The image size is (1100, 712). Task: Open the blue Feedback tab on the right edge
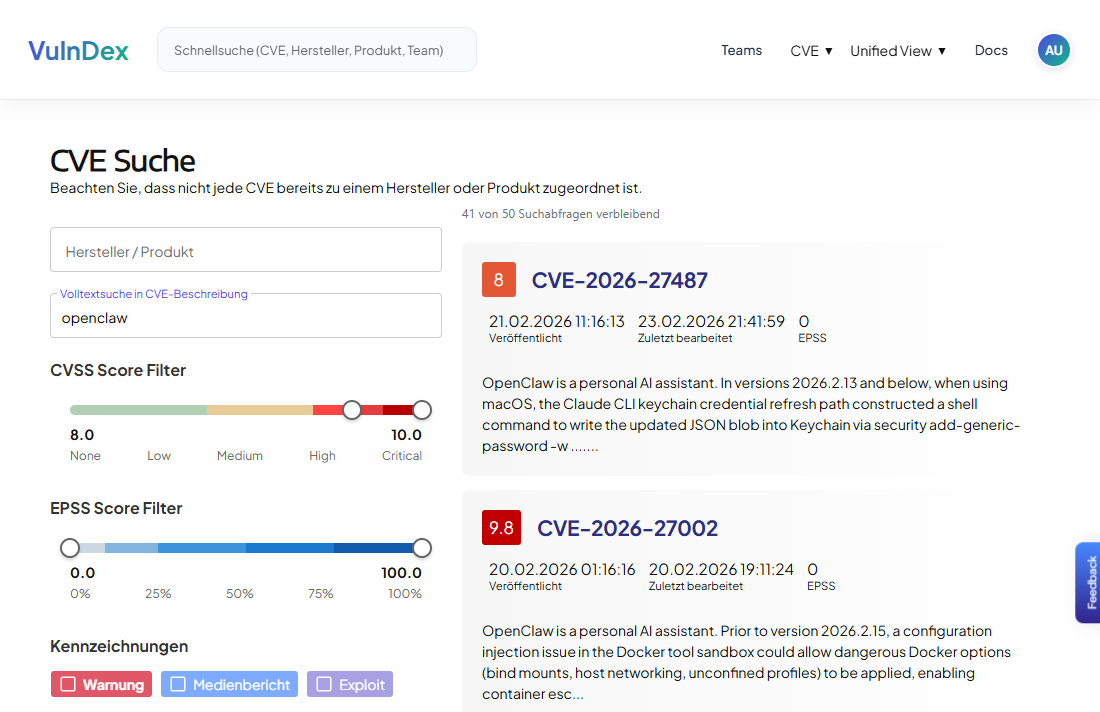tap(1091, 582)
